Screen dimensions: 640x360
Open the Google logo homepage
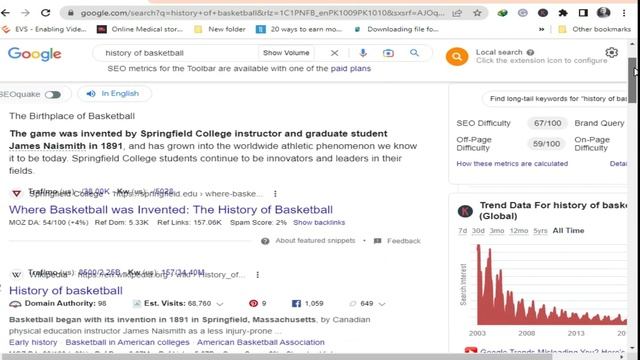coord(35,54)
